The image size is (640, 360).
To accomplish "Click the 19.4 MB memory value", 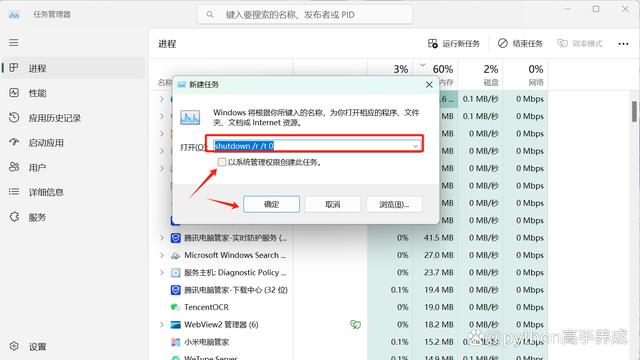I will point(438,290).
